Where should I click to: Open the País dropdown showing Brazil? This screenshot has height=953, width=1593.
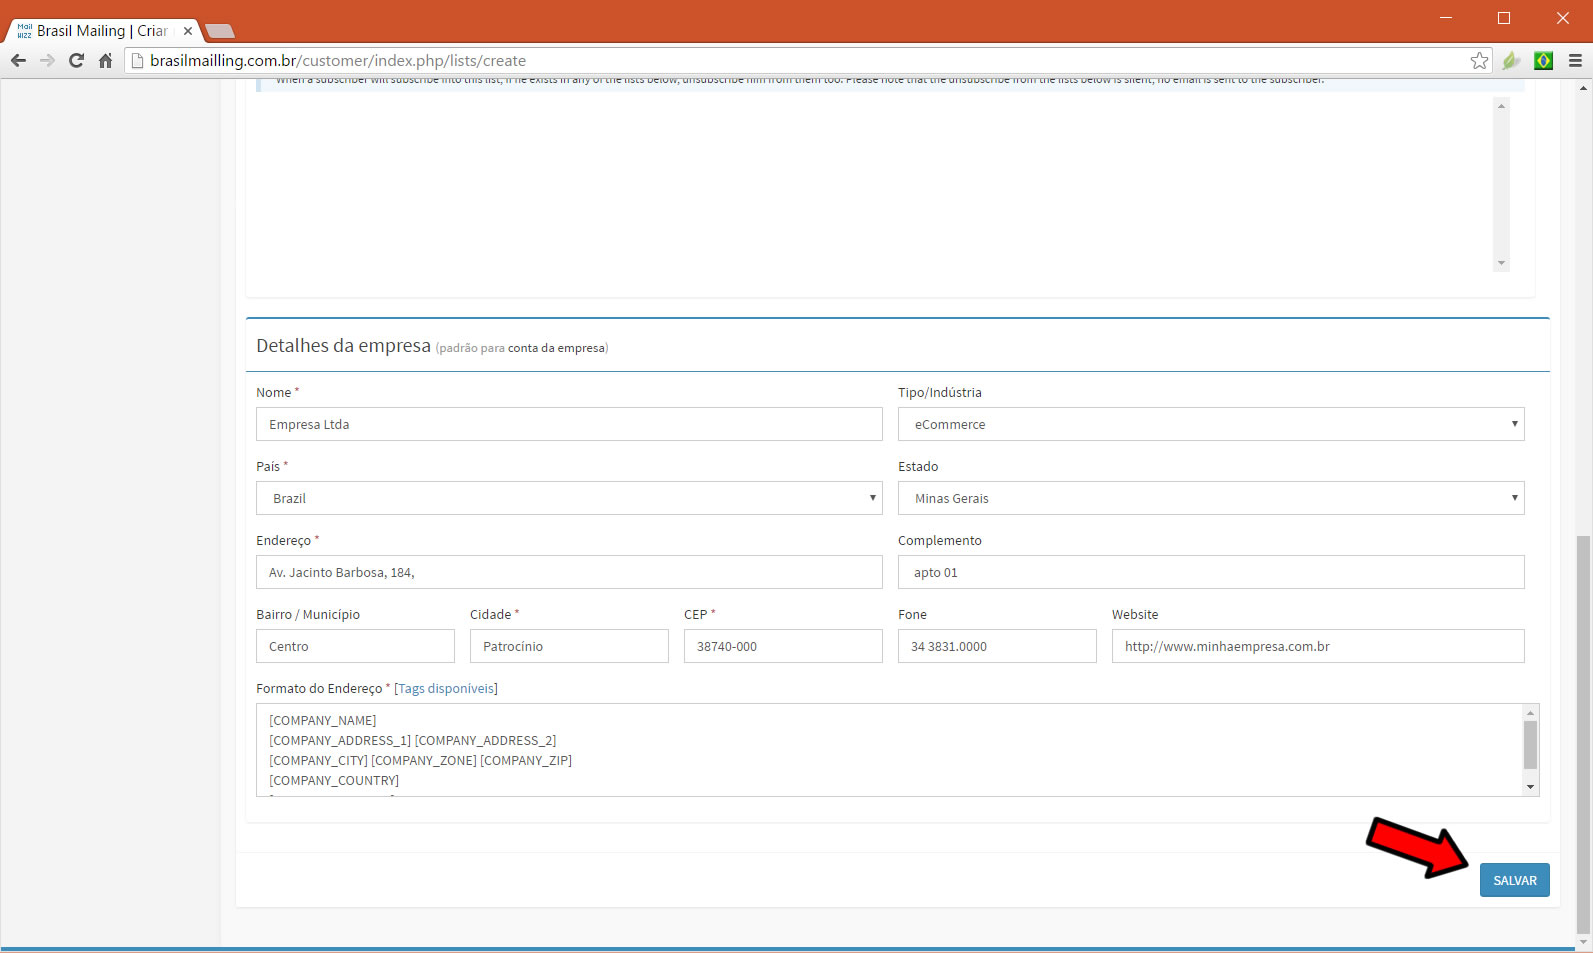(x=569, y=498)
